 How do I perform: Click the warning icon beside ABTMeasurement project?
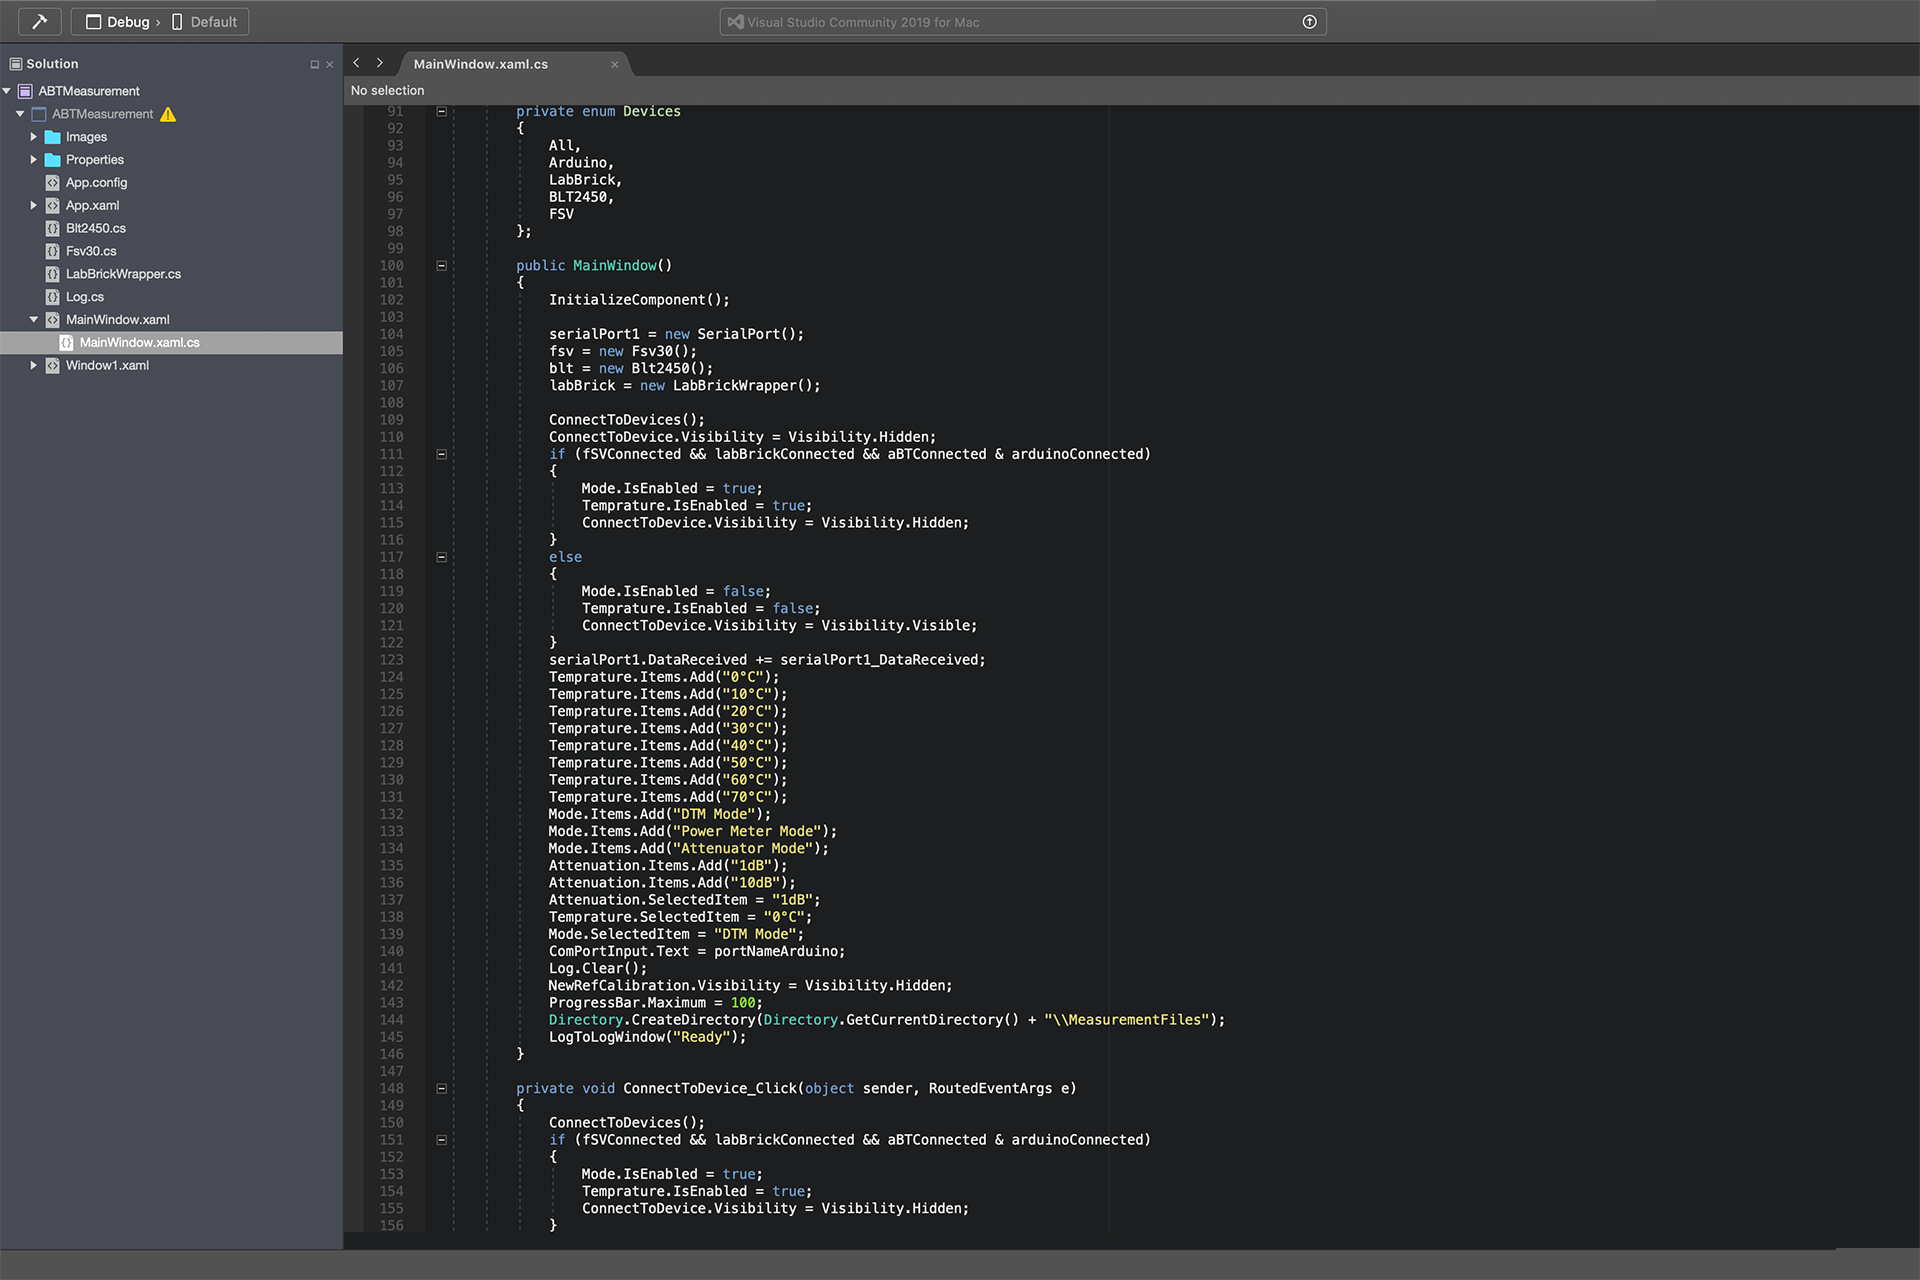coord(168,114)
